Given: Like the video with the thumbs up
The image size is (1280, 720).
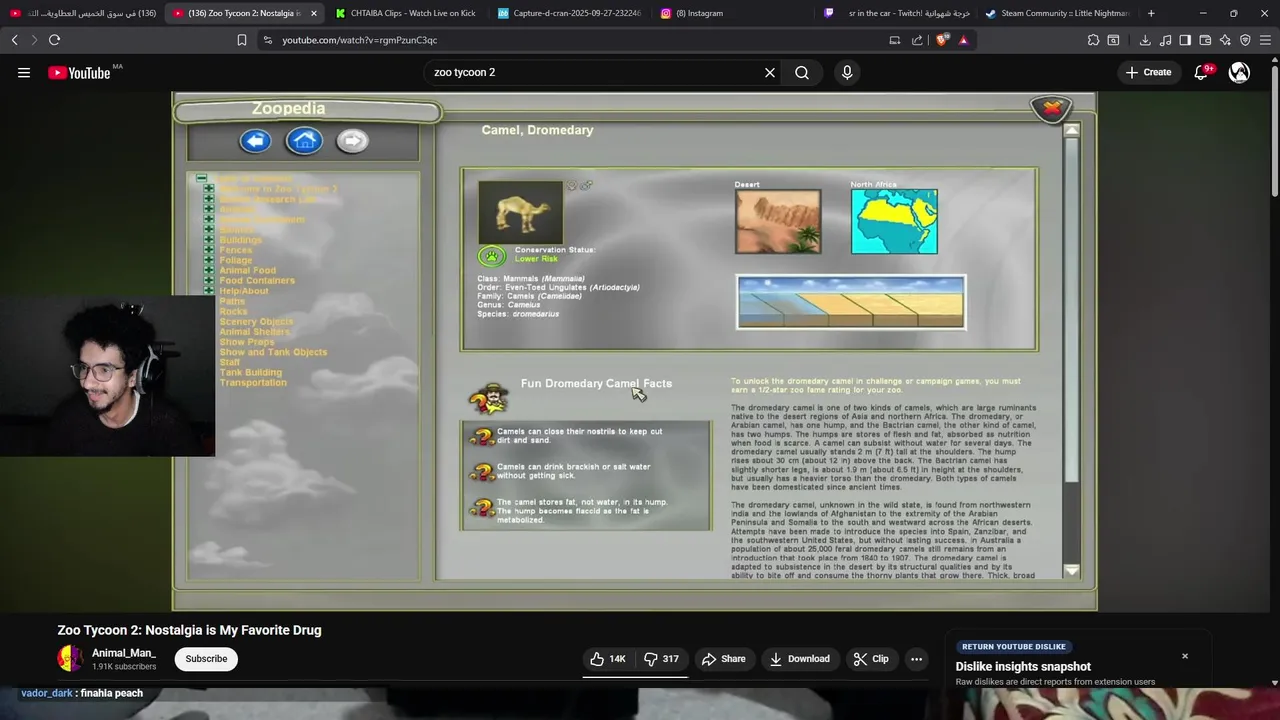Looking at the screenshot, I should 609,659.
